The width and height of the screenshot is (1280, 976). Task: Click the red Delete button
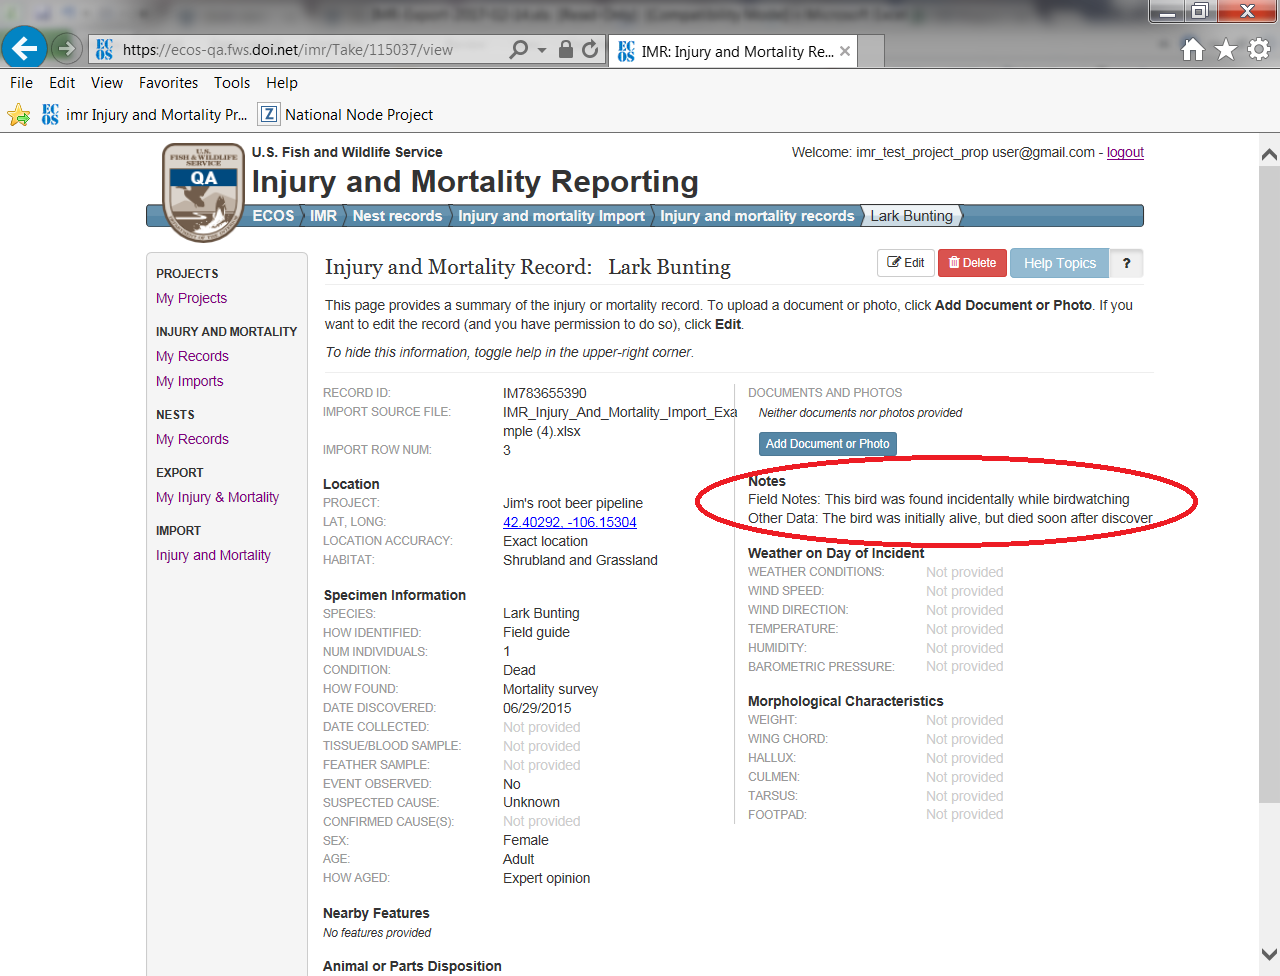pos(972,263)
